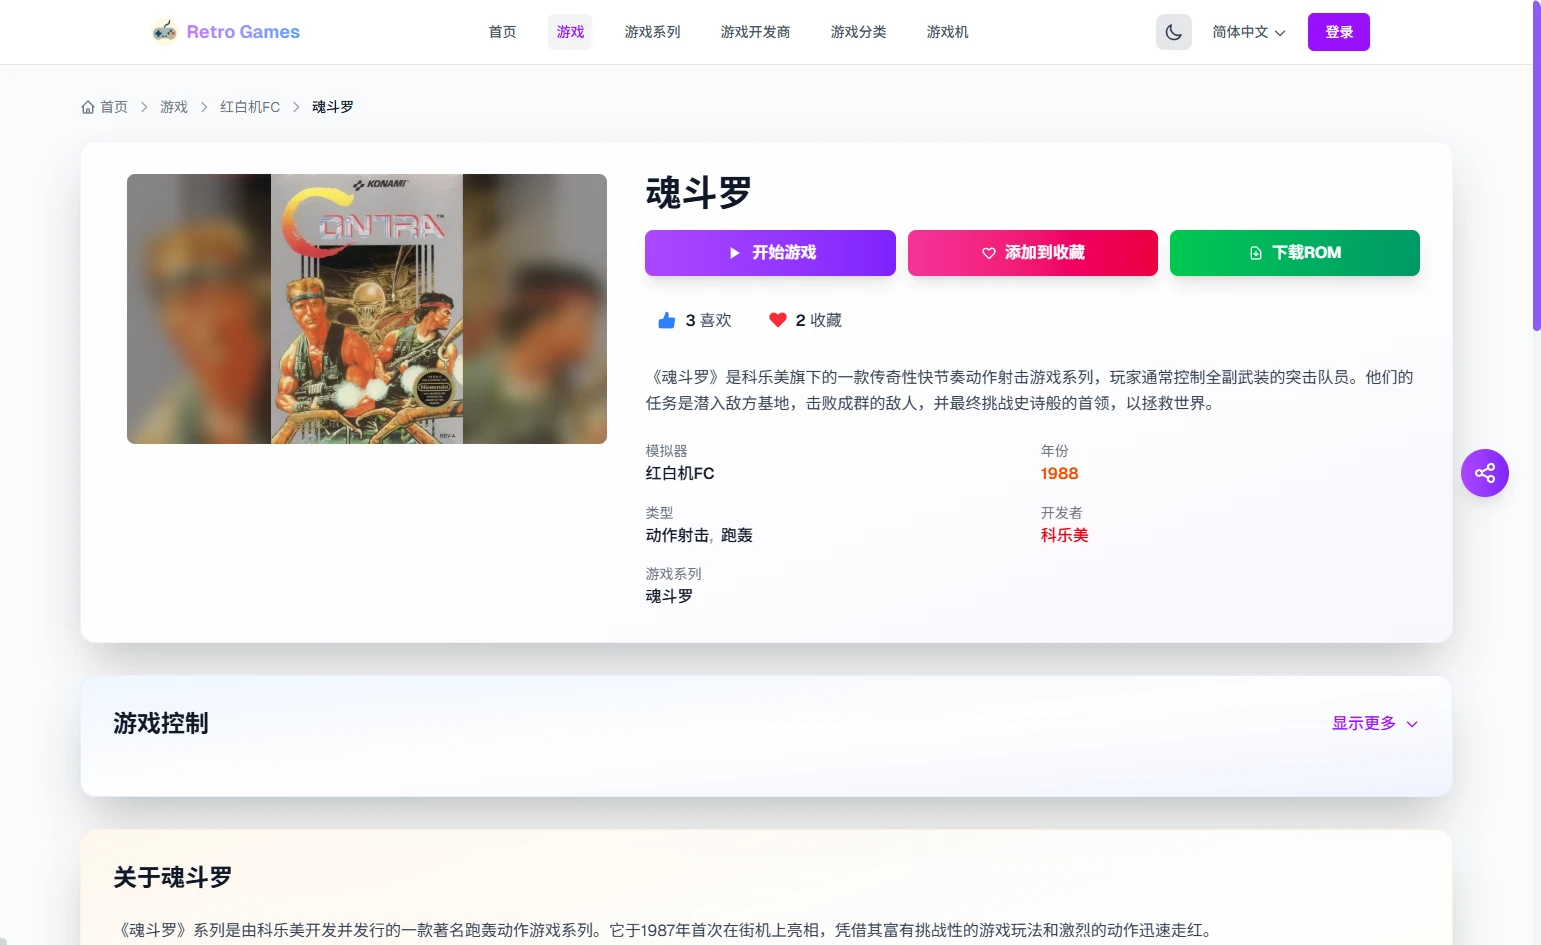Click the red heart favorites icon
The height and width of the screenshot is (945, 1541).
pyautogui.click(x=777, y=320)
